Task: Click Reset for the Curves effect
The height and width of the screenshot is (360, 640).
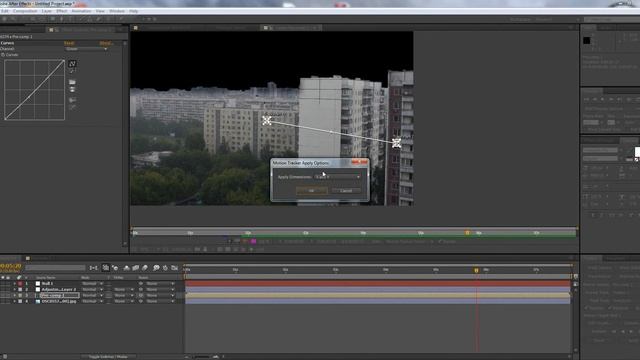Action: click(x=69, y=43)
